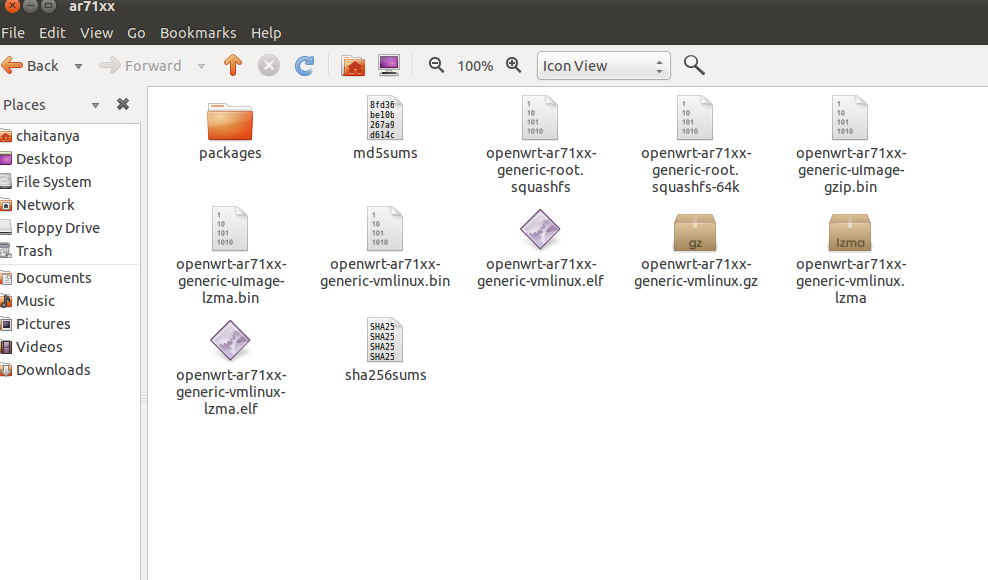Select generic-uImage-gzip.bin file icon
The width and height of the screenshot is (988, 580).
click(850, 118)
